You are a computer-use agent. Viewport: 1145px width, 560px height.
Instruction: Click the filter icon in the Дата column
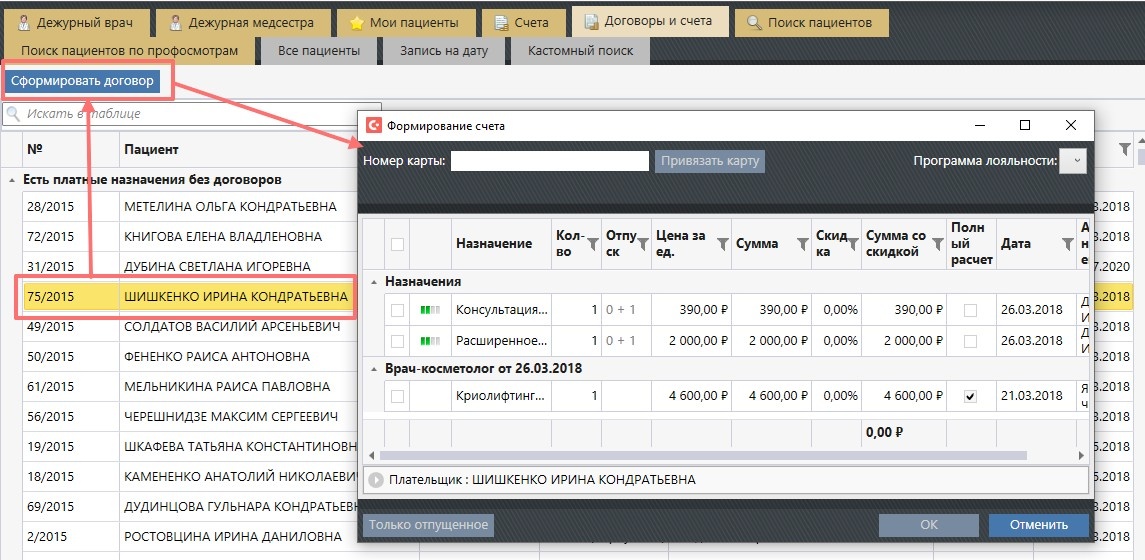click(1066, 244)
